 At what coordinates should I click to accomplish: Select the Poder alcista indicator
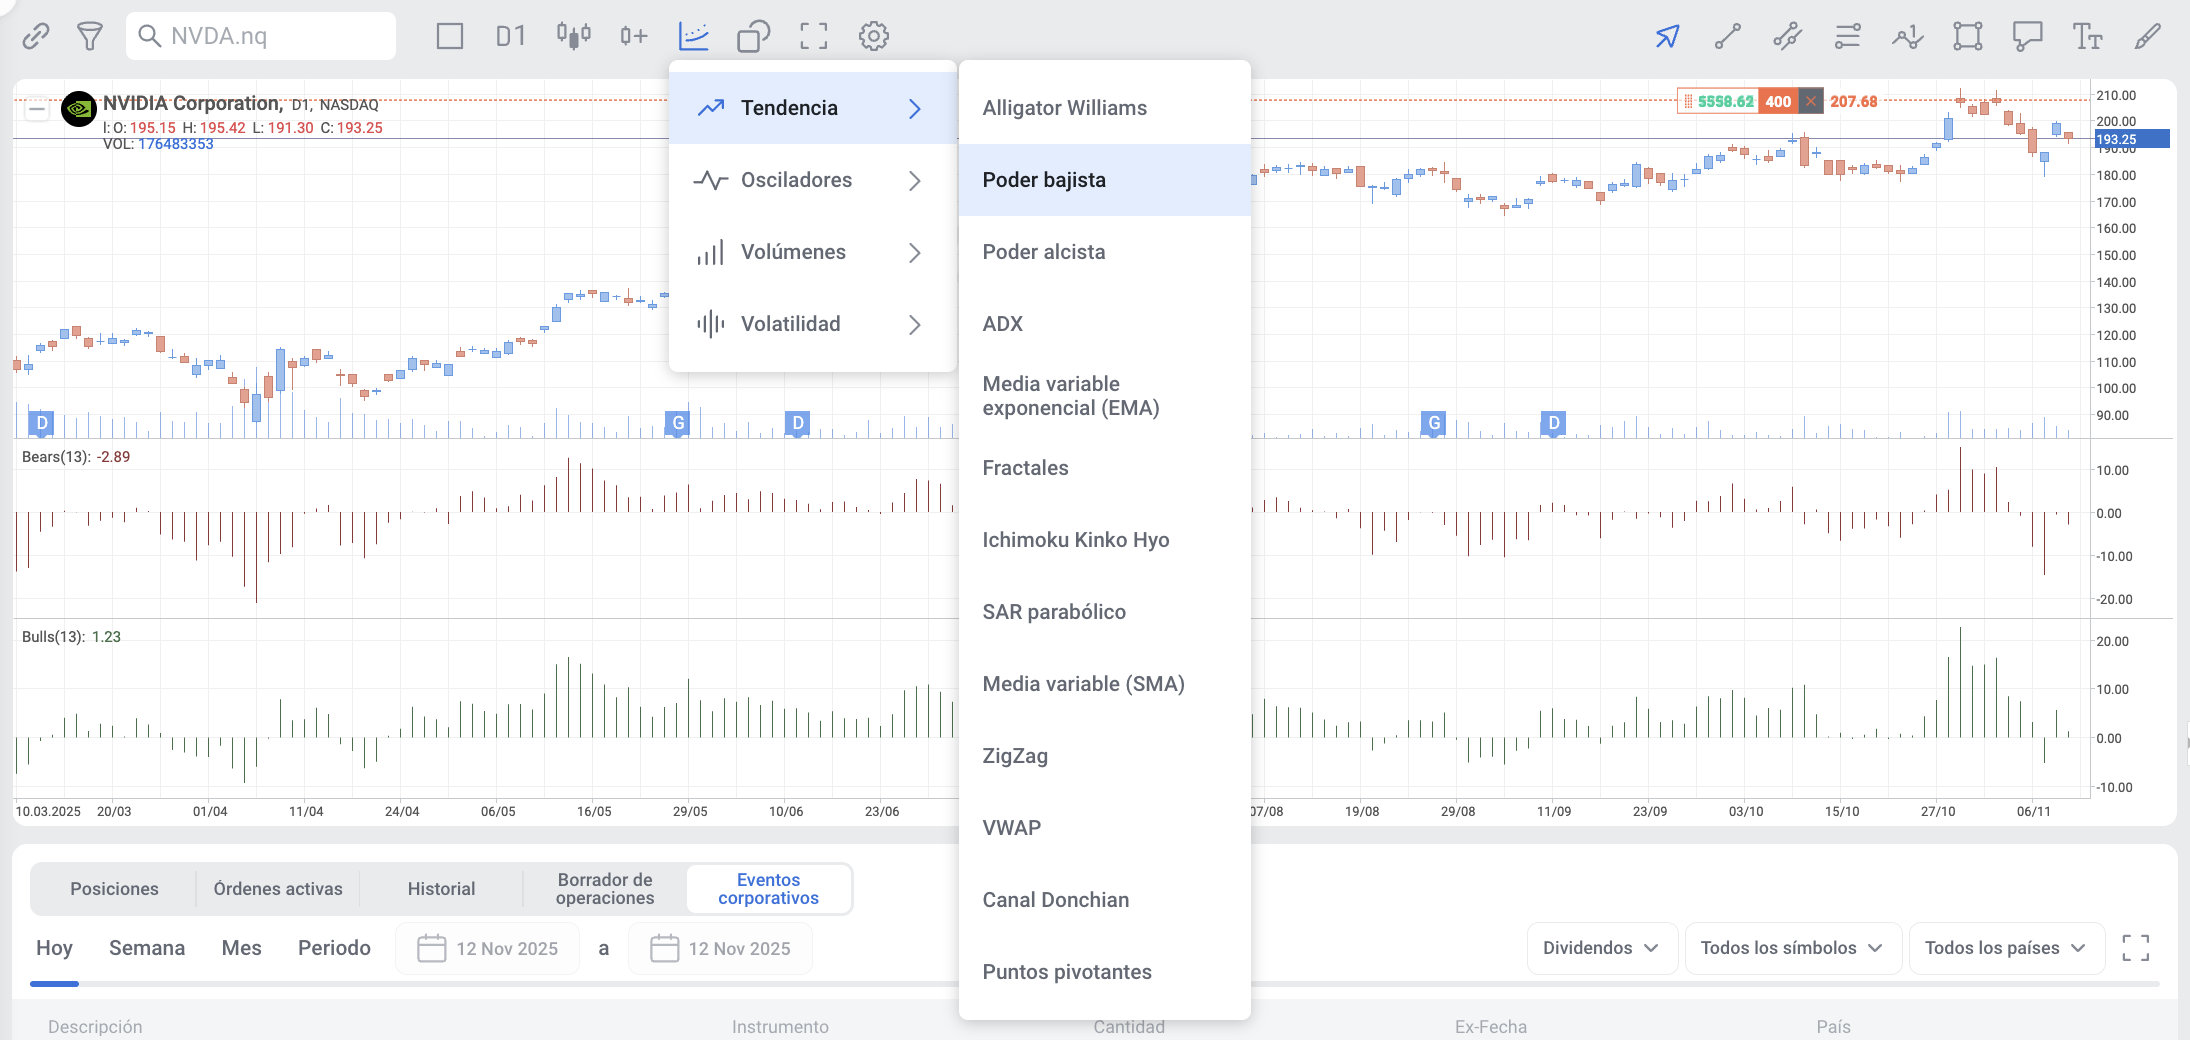click(x=1105, y=252)
